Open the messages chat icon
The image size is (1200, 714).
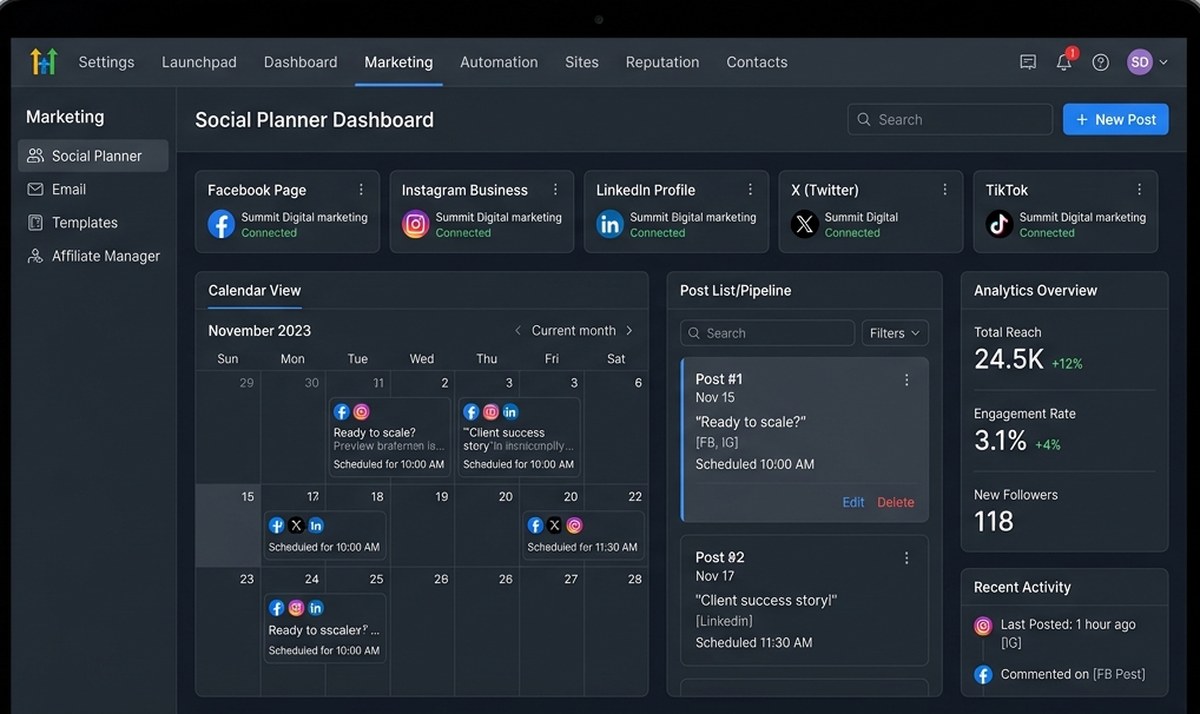pos(1028,62)
